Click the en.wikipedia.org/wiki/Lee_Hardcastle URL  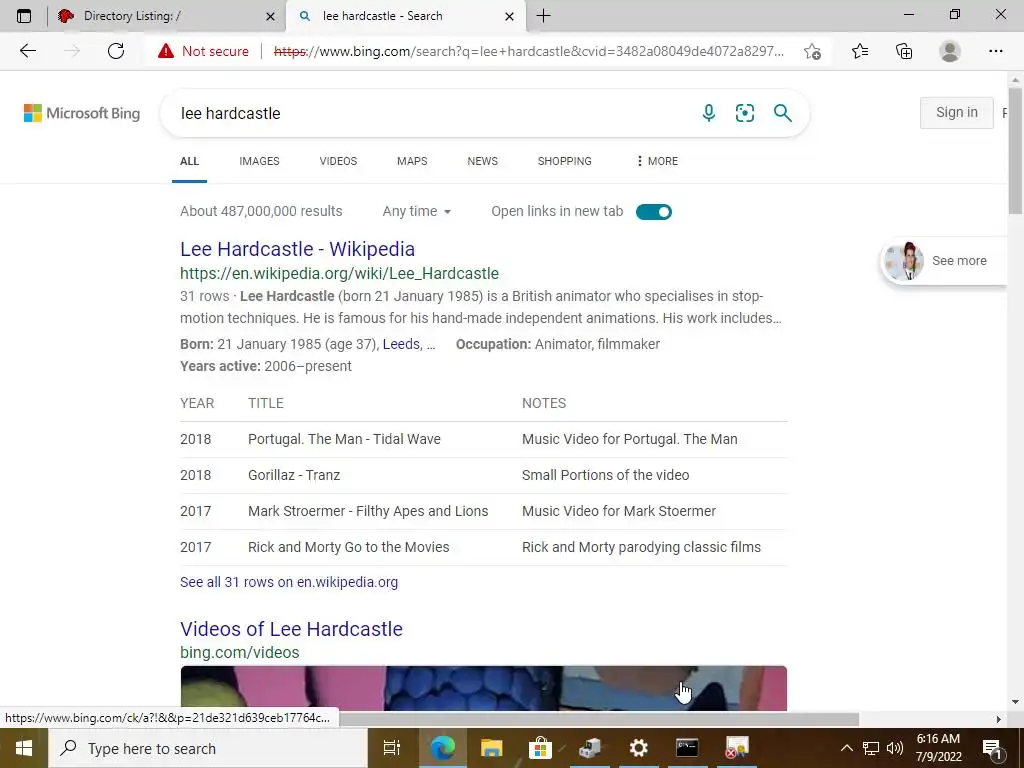pos(340,274)
